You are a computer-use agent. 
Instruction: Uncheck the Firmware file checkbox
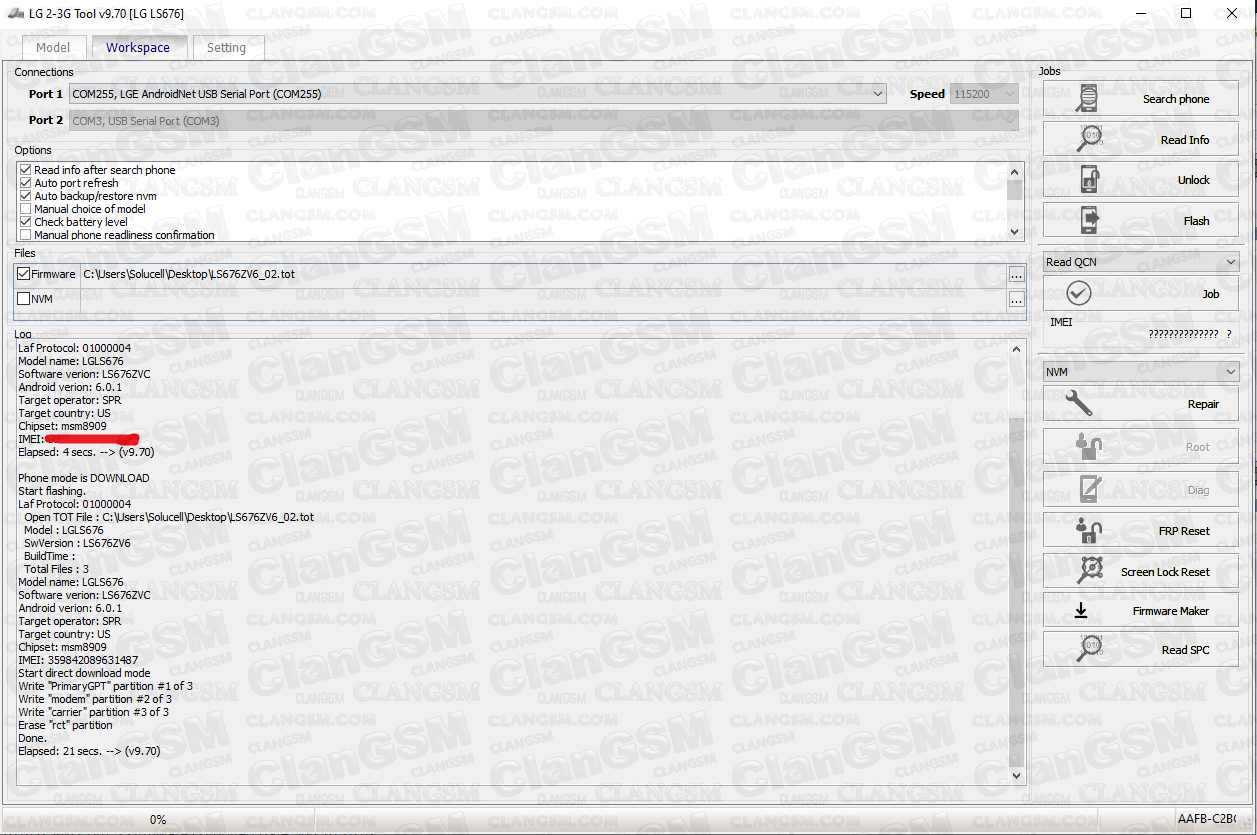tap(23, 274)
